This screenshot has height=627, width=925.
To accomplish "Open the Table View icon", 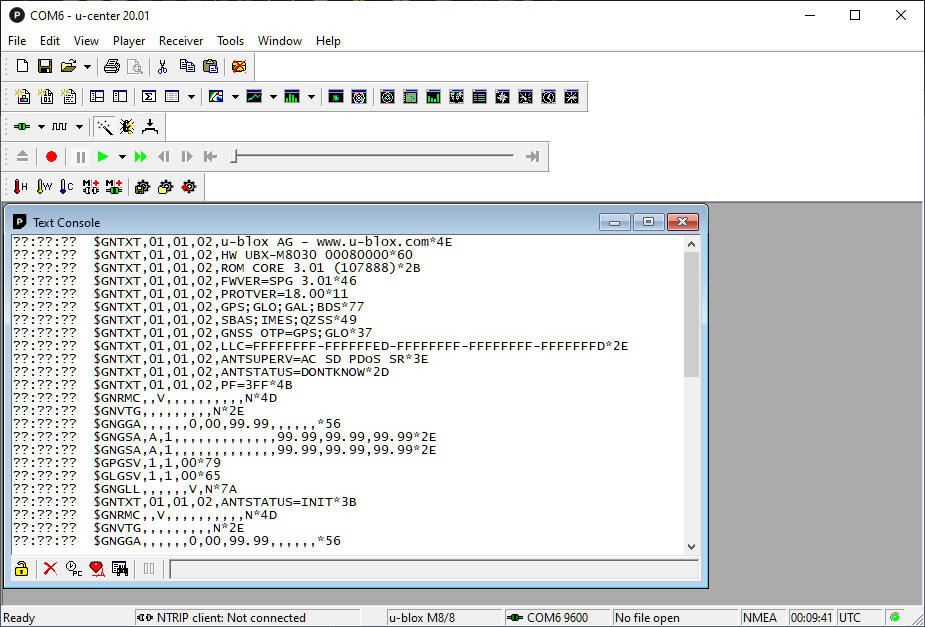I will pos(172,97).
